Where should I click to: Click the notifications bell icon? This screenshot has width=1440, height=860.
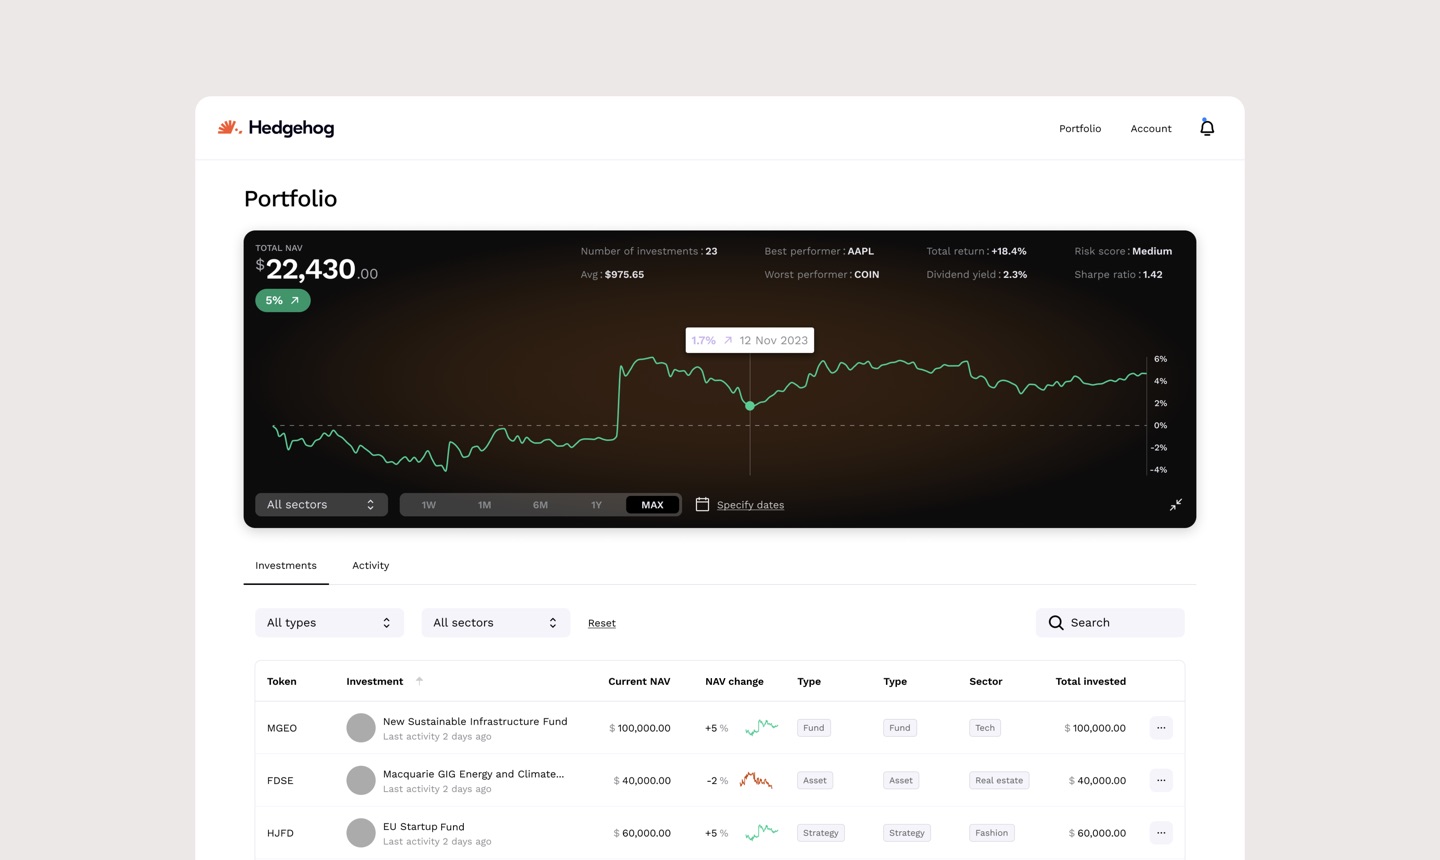[x=1207, y=127]
